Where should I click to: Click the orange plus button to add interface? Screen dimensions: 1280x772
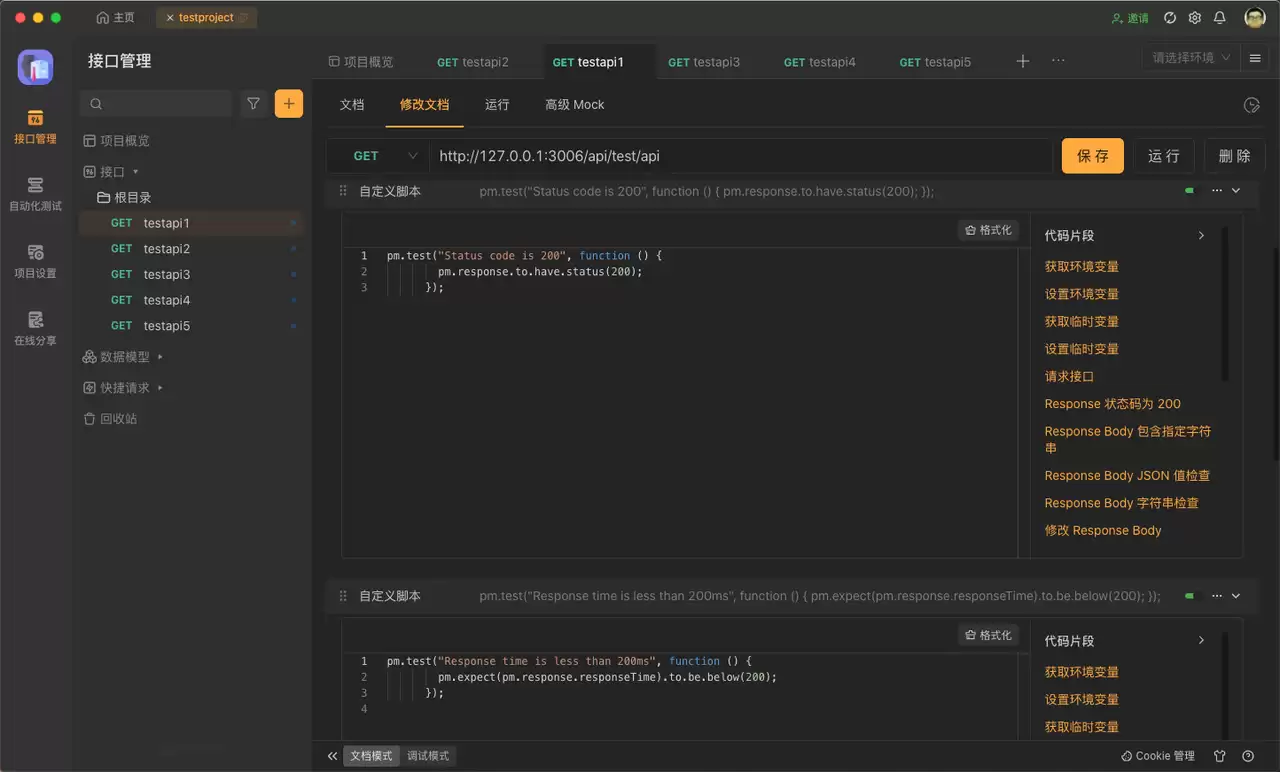[289, 104]
